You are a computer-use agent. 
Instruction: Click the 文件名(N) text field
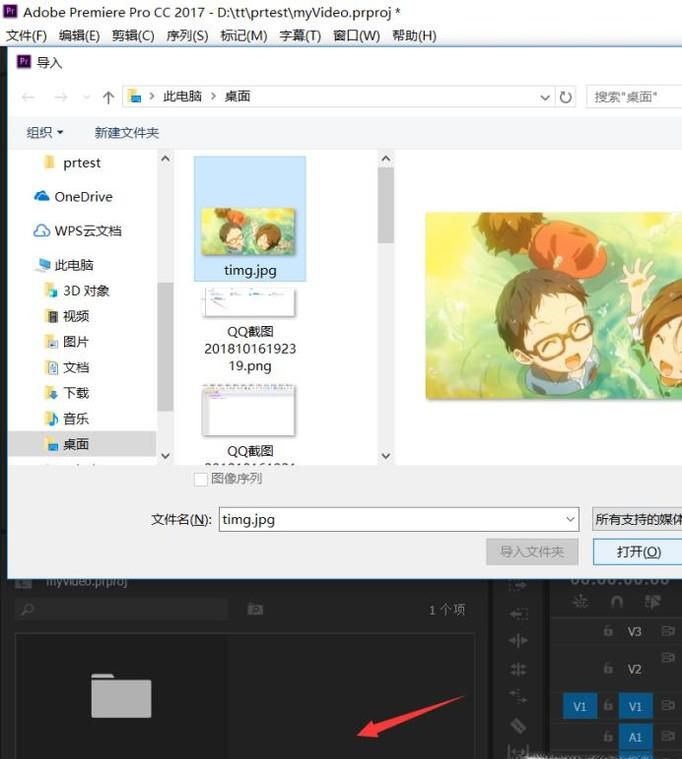(x=390, y=519)
